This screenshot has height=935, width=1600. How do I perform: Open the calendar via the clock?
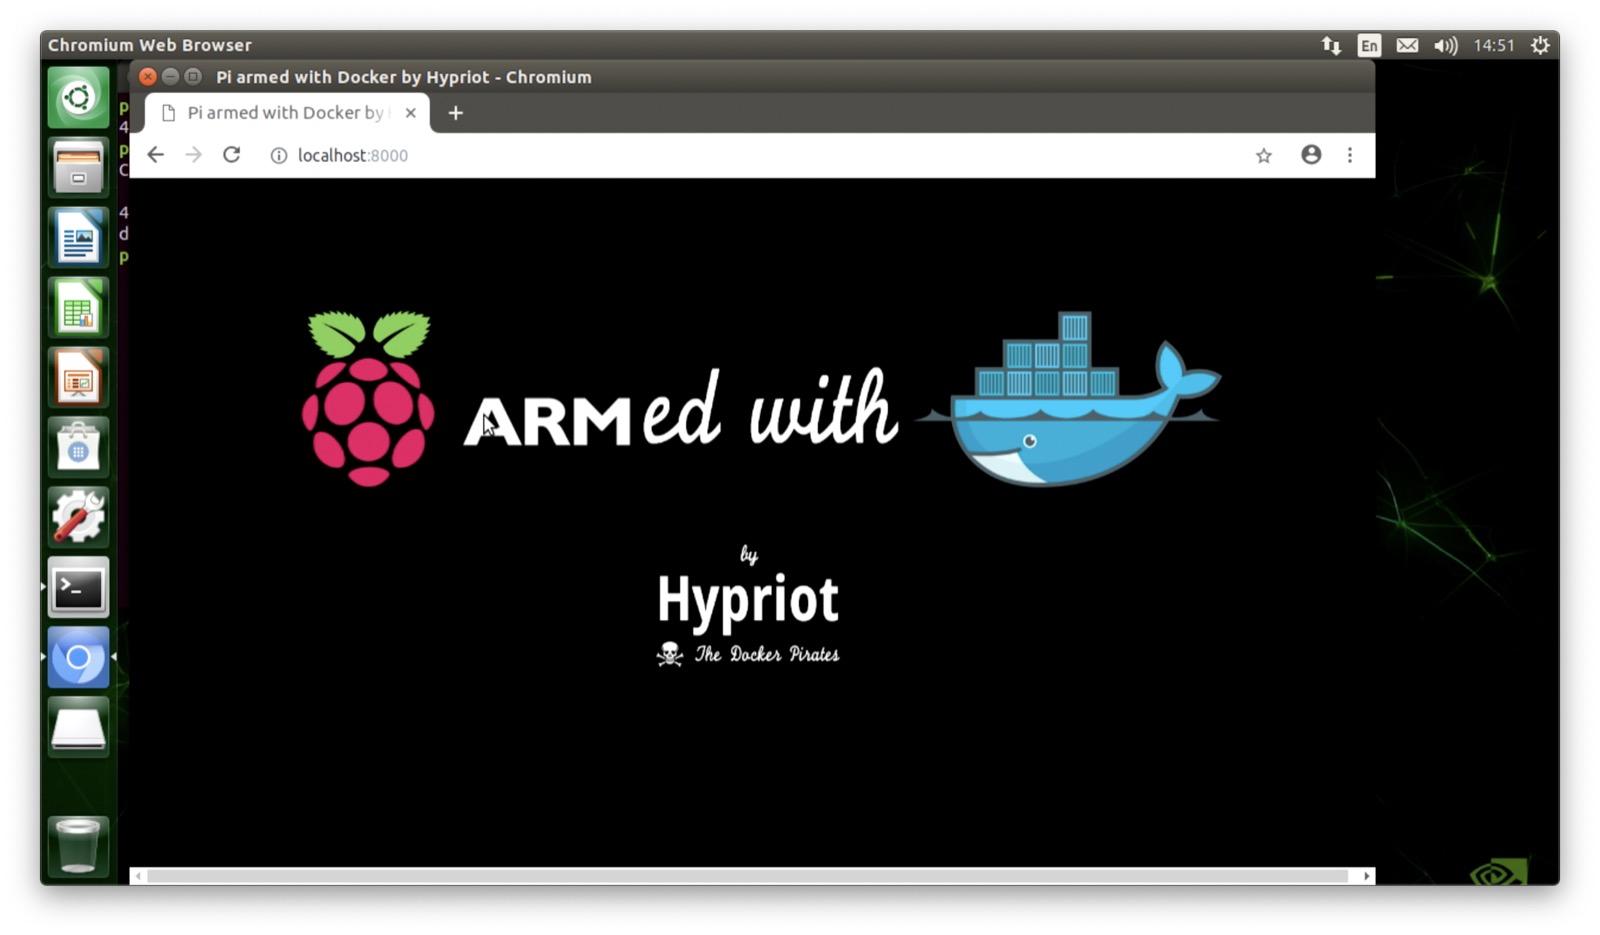1494,45
